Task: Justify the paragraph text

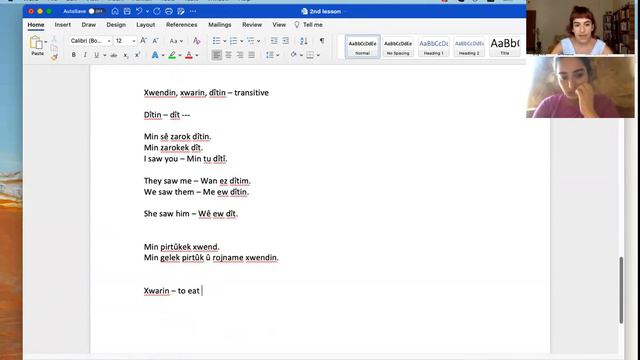Action: [251, 55]
